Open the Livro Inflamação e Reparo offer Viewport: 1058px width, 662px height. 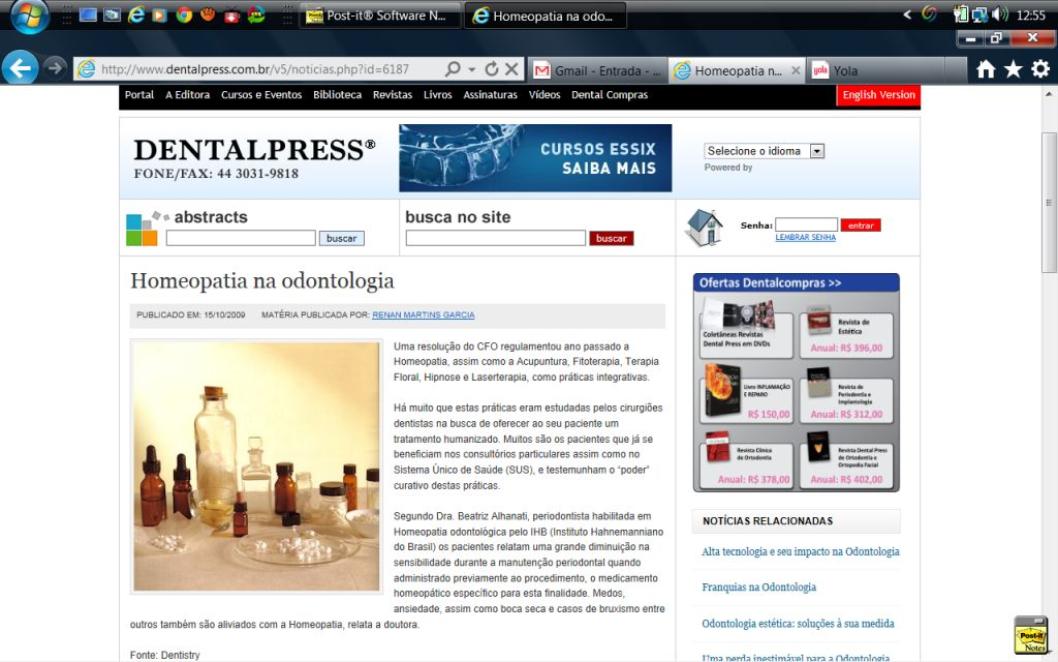pyautogui.click(x=746, y=395)
